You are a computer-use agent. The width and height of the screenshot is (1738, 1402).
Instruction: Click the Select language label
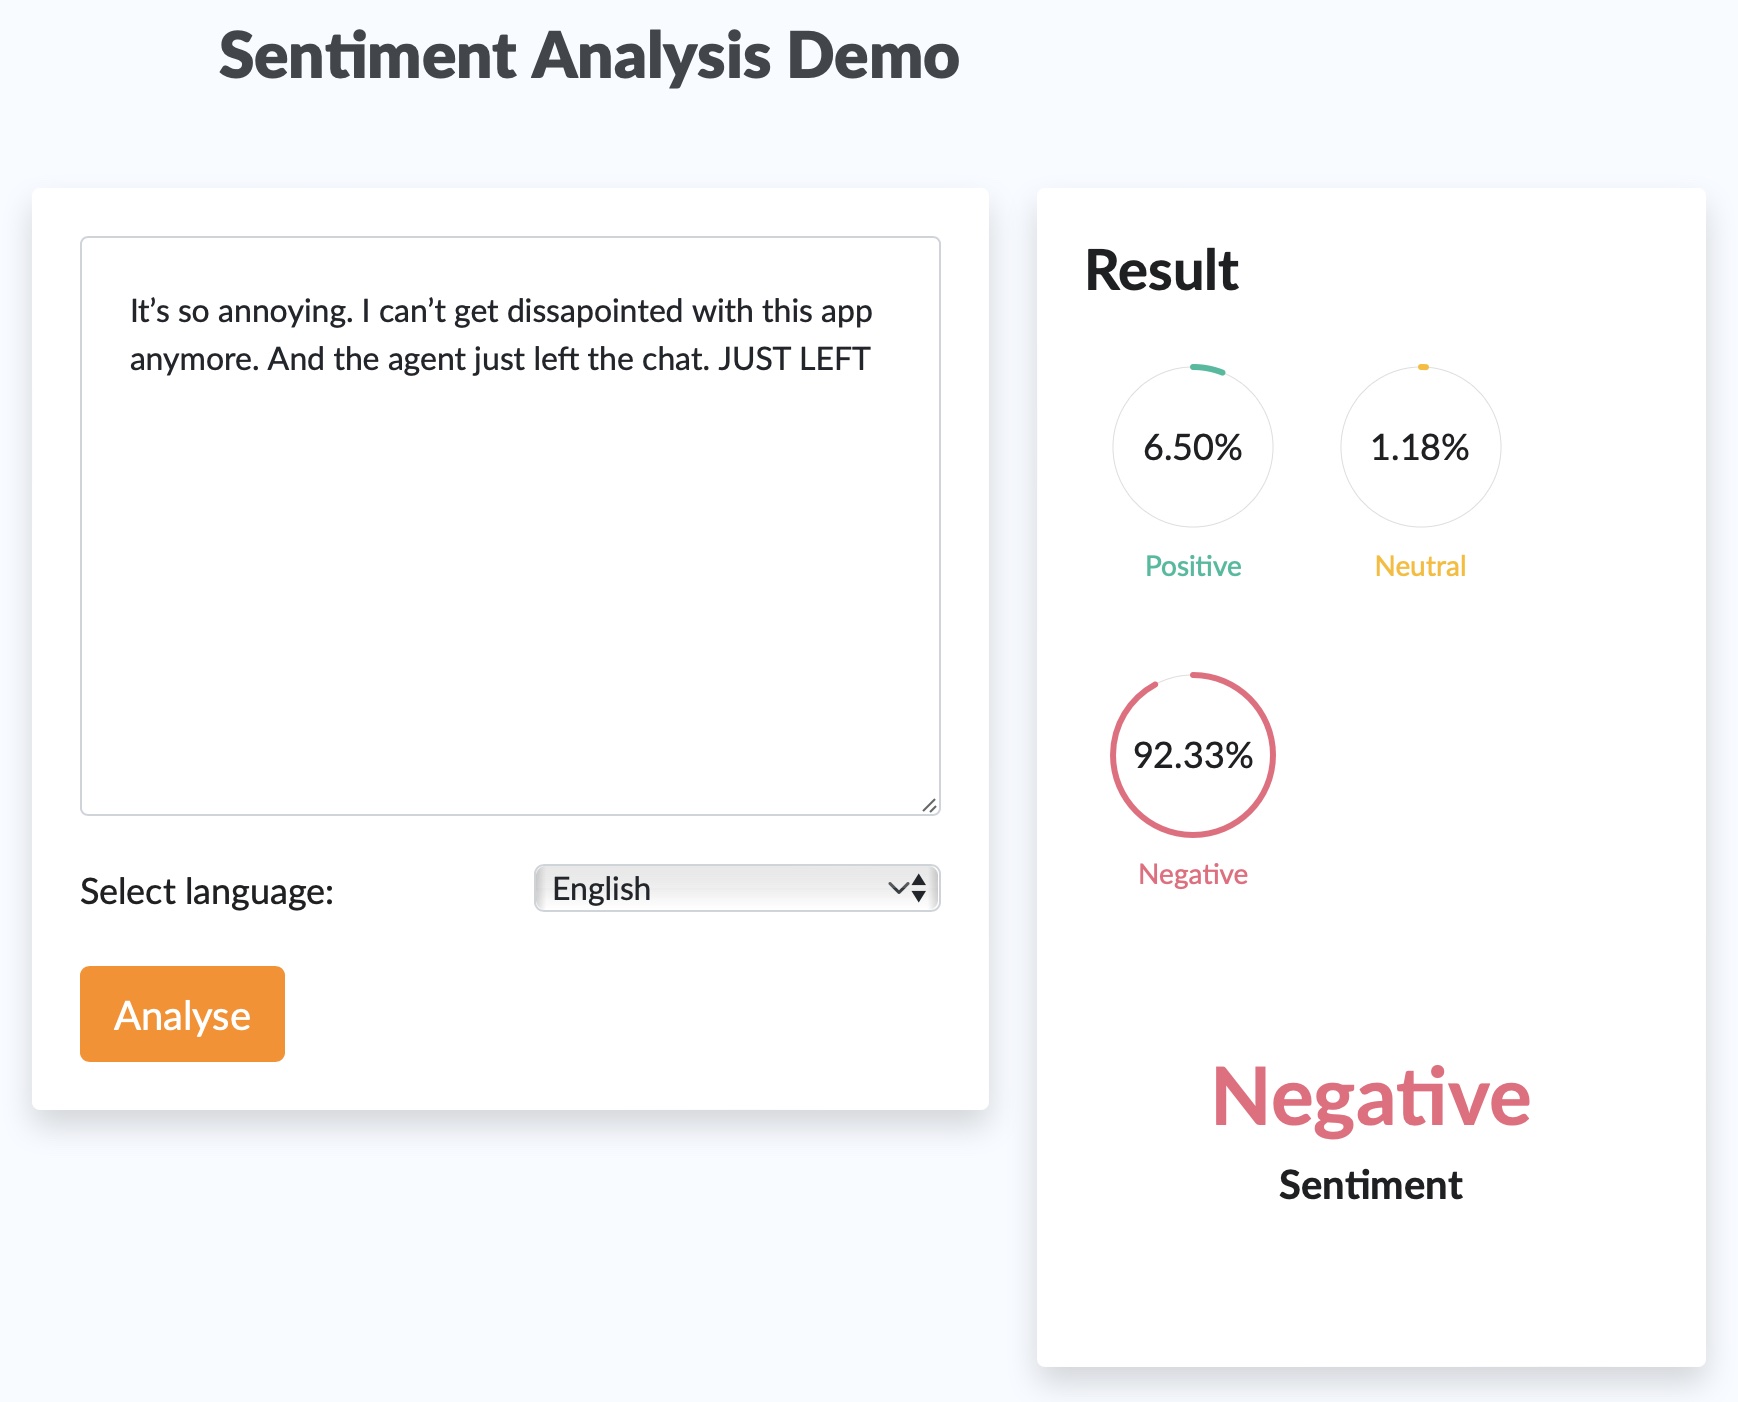207,891
